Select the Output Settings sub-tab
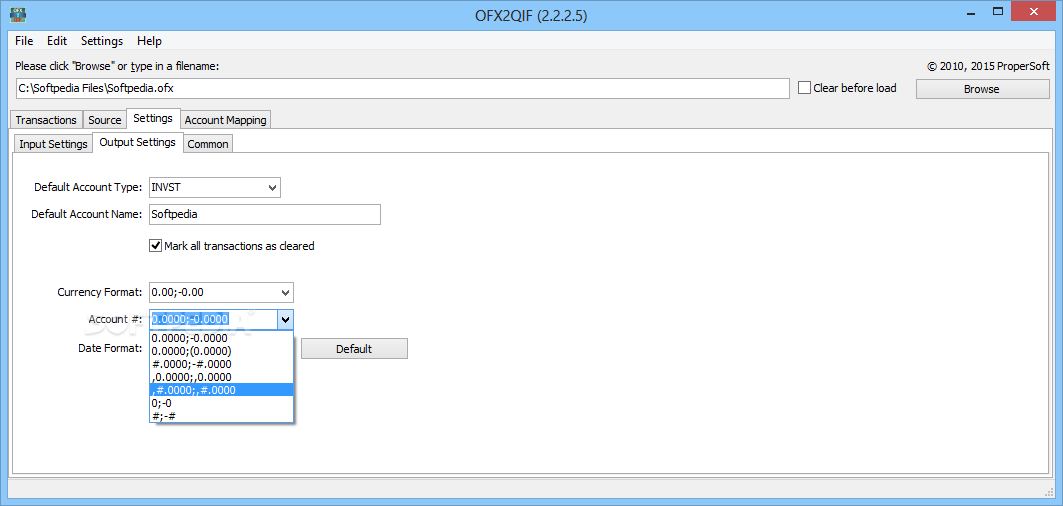This screenshot has height=506, width=1063. click(138, 142)
